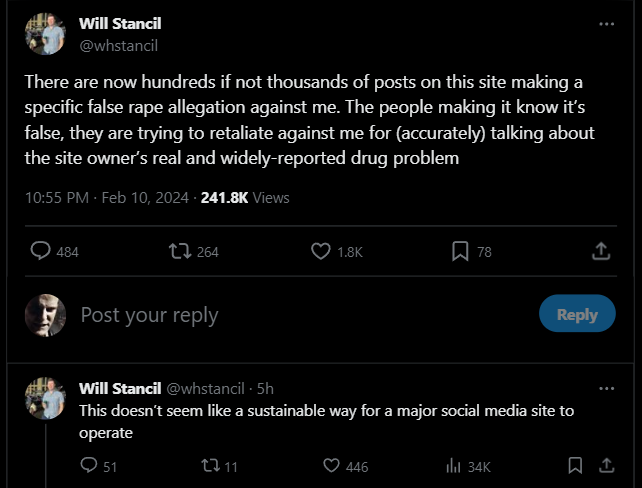This screenshot has height=488, width=642.
Task: View analytics icon showing 34K views
Action: pyautogui.click(x=453, y=466)
